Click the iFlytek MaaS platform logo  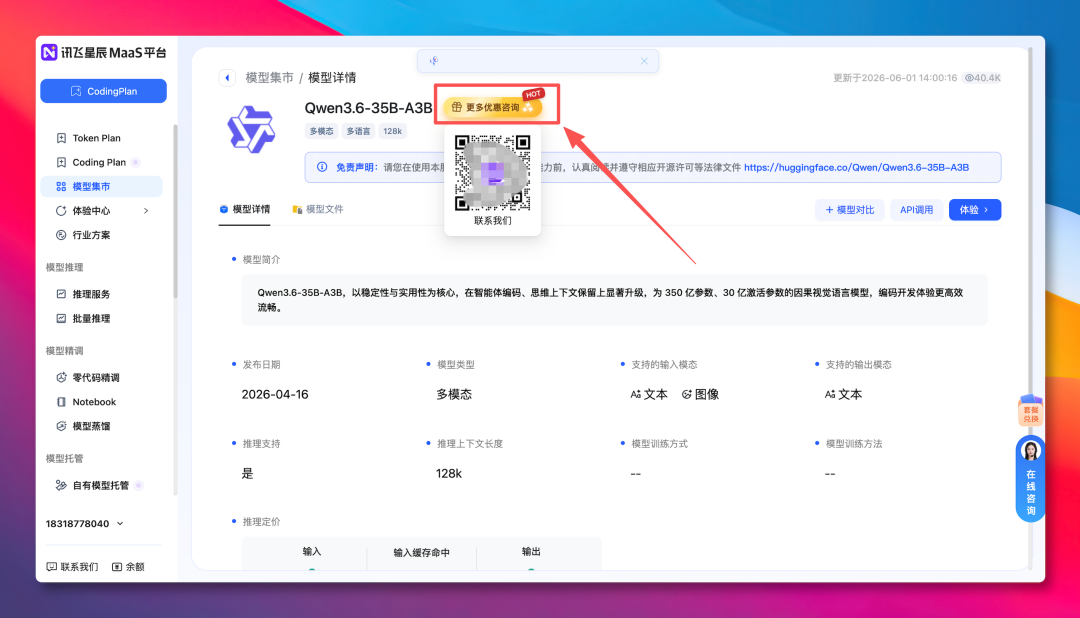point(104,52)
